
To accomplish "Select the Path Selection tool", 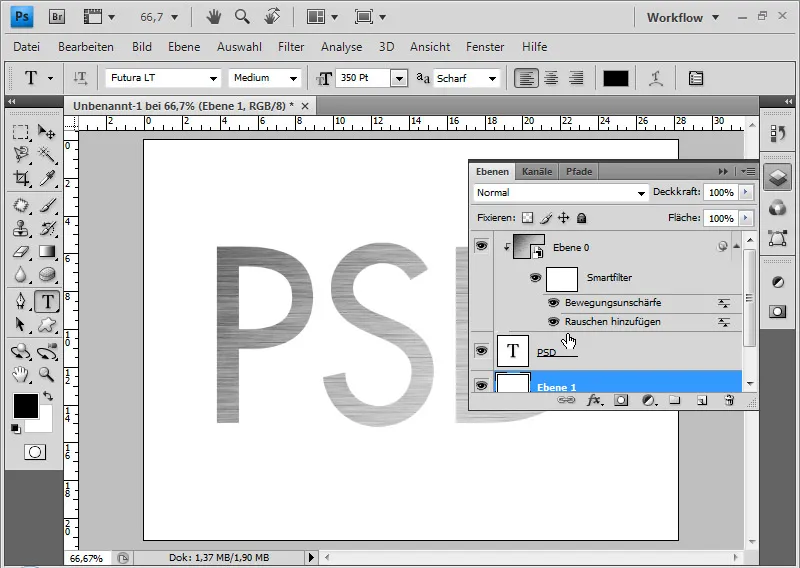I will 20,325.
